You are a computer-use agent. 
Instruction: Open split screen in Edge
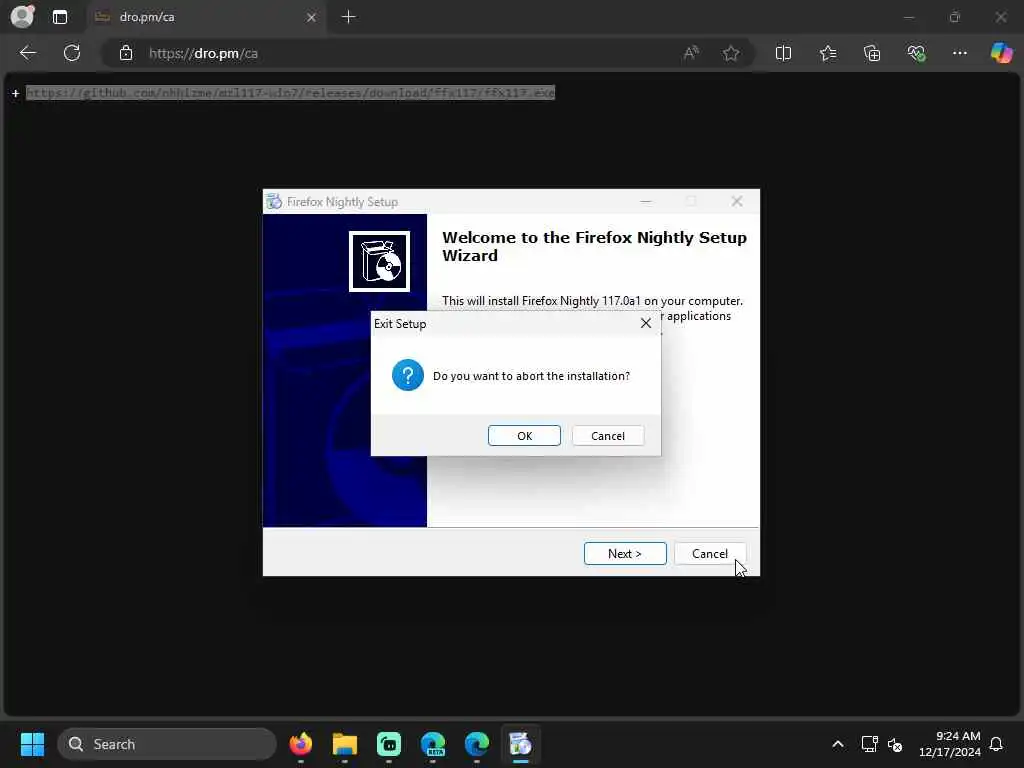783,53
